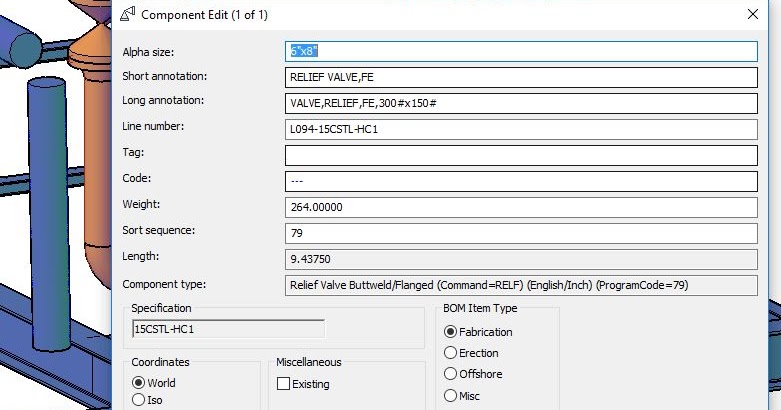Select the Fabrication BOM item type

click(x=450, y=332)
